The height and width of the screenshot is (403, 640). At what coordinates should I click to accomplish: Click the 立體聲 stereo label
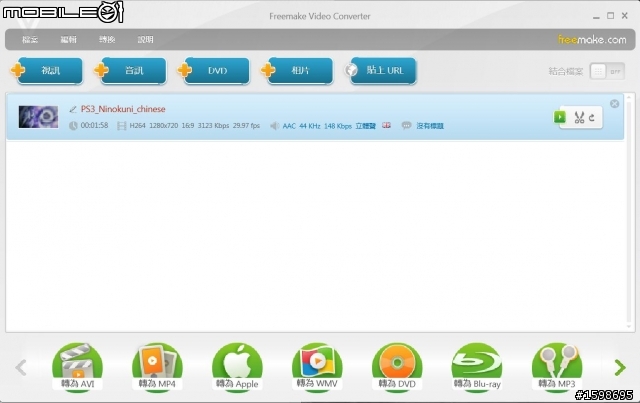366,126
